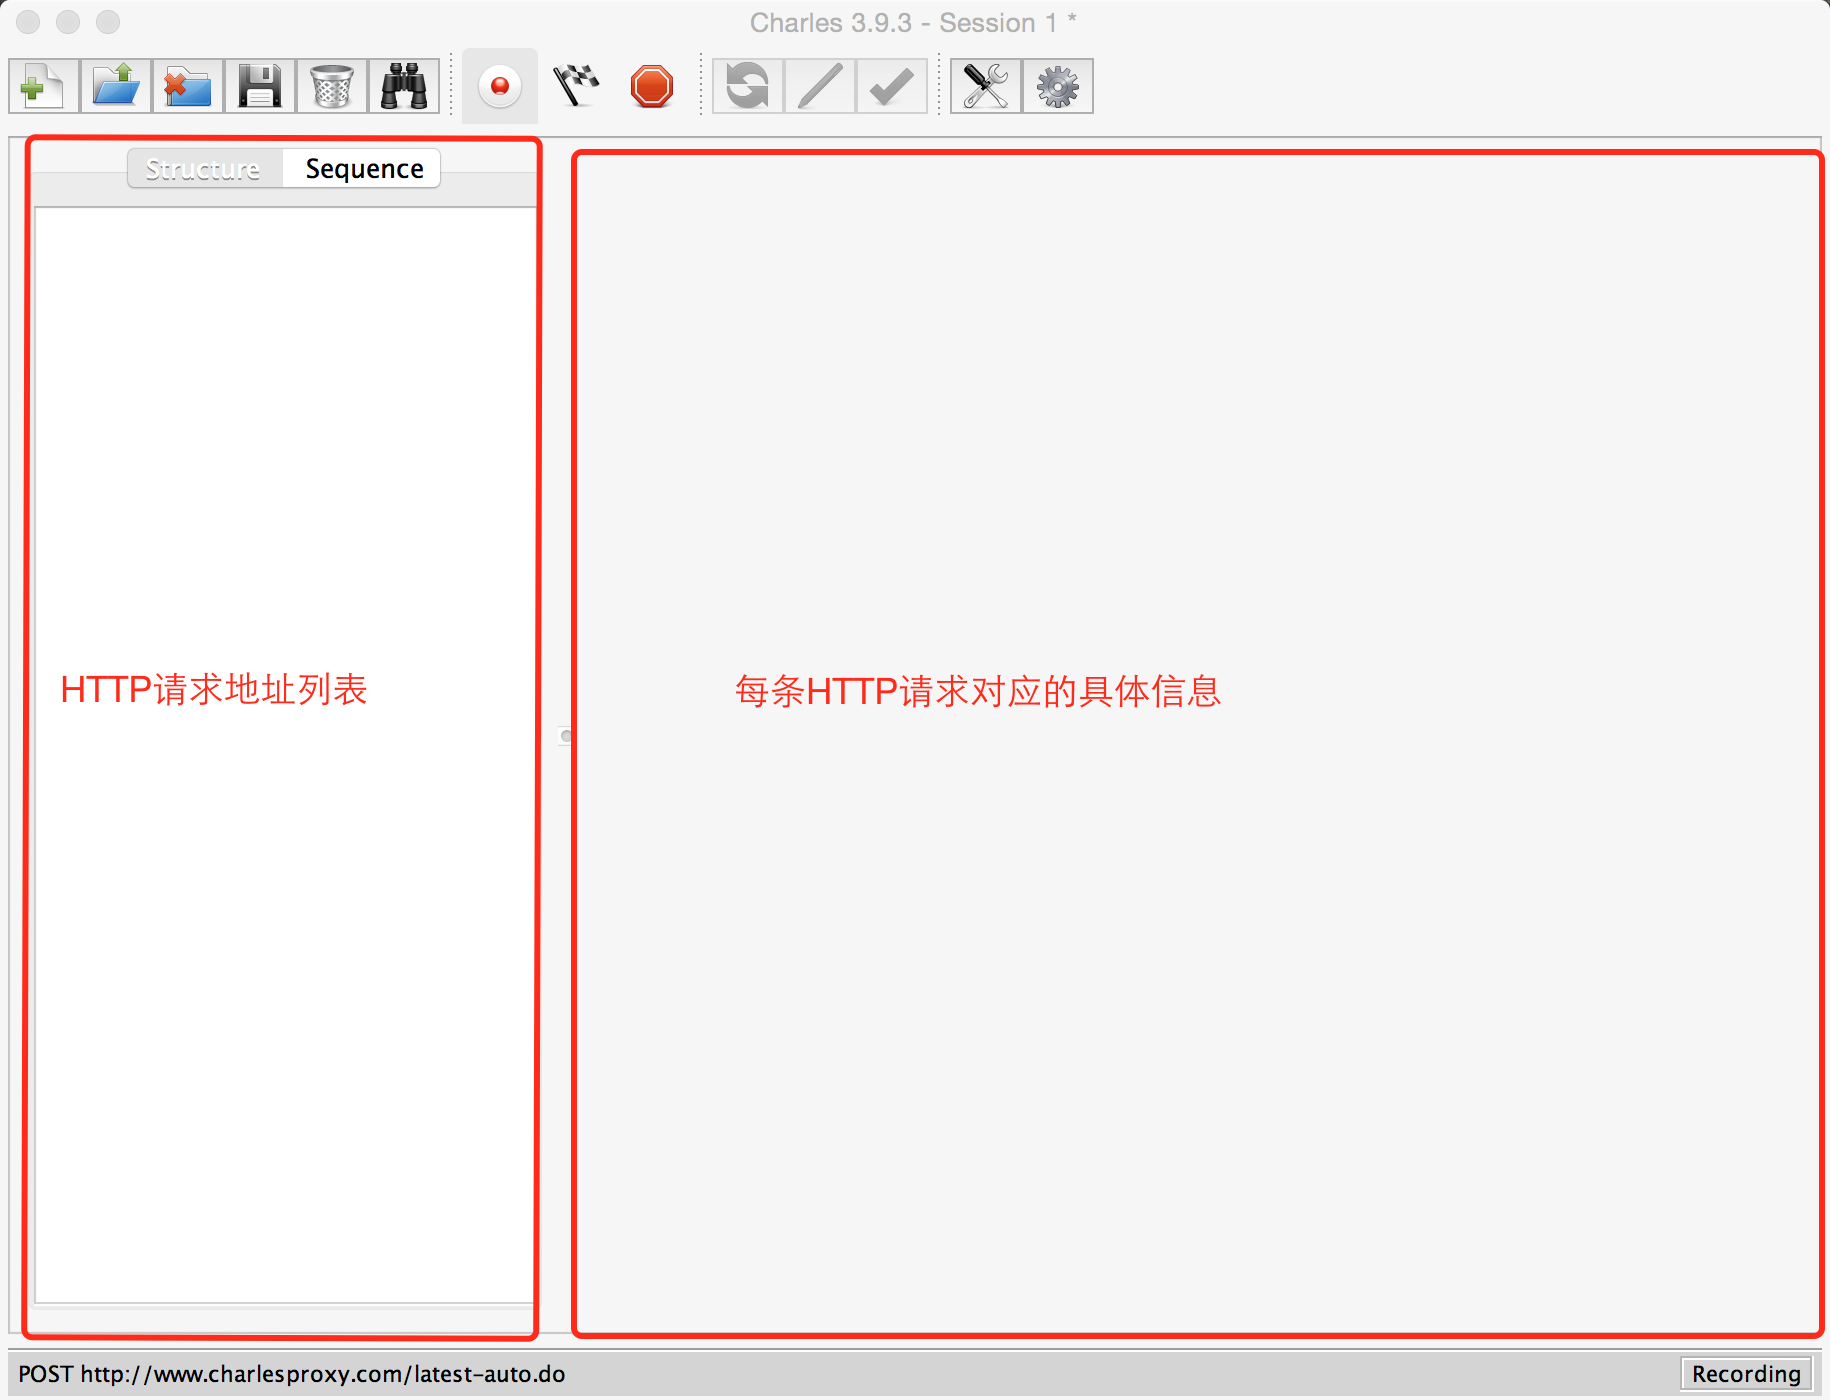Screen dimensions: 1830x1400
Task: Toggle throttling with the checkered flag
Action: pos(576,86)
